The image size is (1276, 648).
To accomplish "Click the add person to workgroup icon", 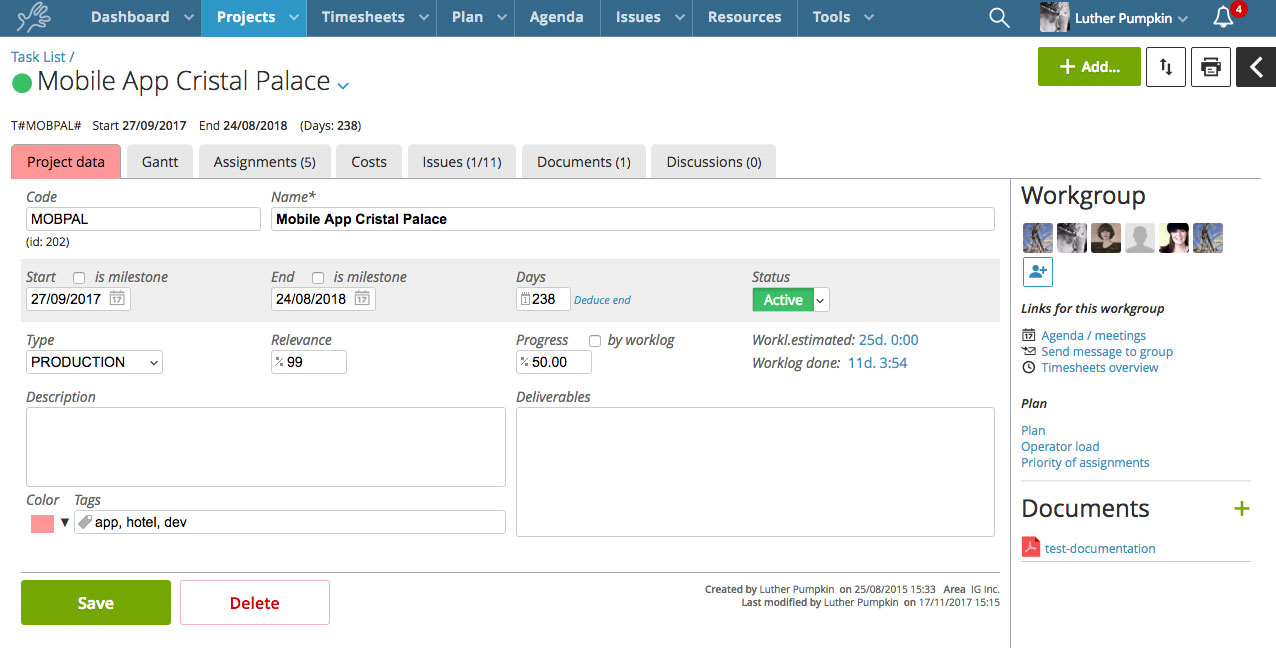I will (1037, 272).
